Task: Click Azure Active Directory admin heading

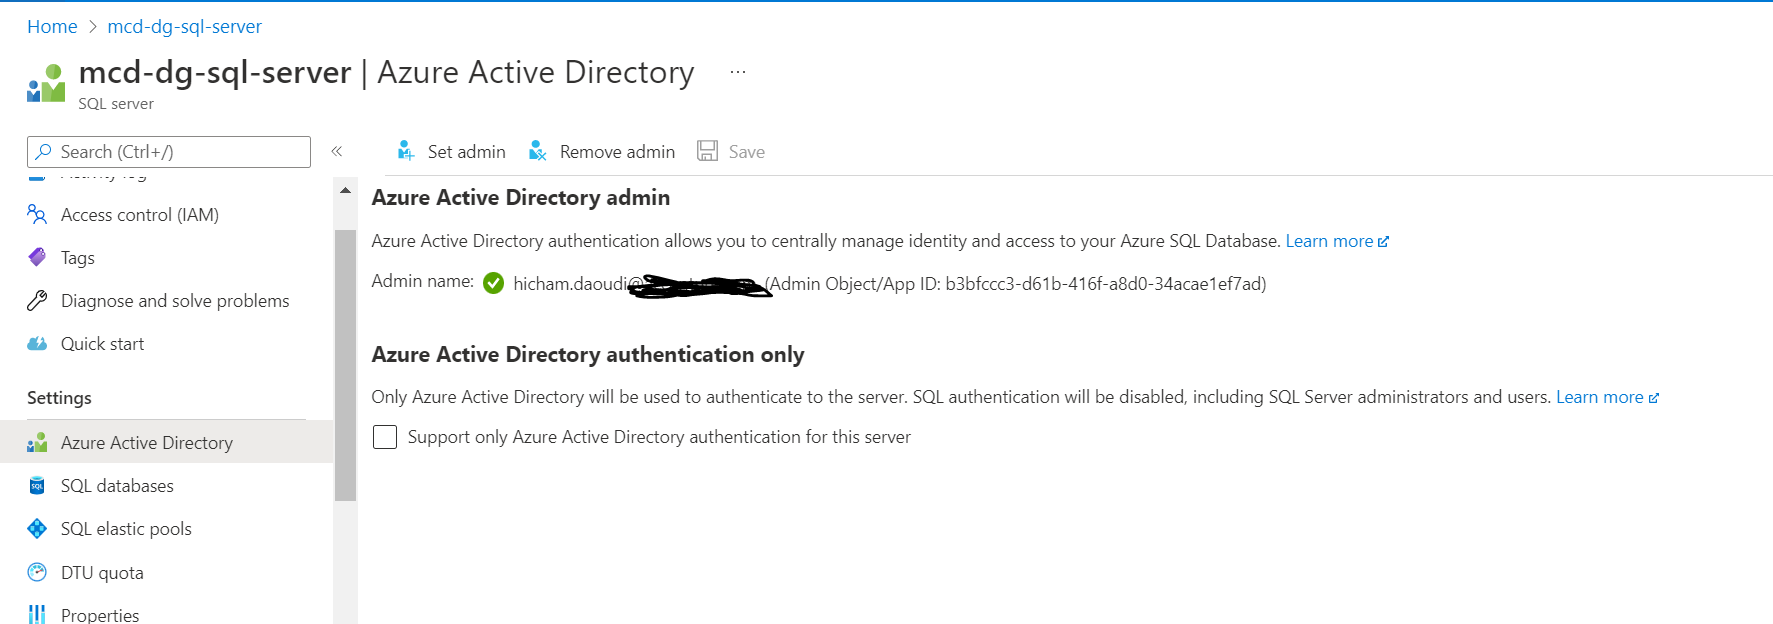Action: 520,198
